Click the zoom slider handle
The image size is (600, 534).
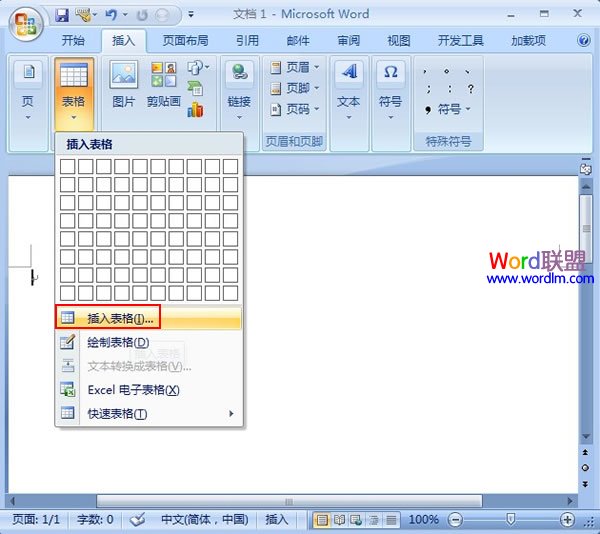(x=510, y=519)
